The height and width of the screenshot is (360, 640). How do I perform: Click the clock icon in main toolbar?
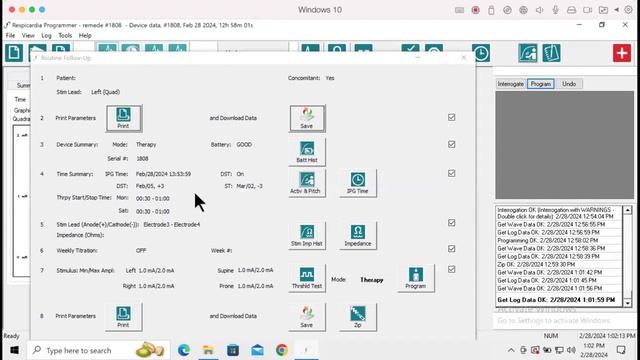[x=481, y=53]
